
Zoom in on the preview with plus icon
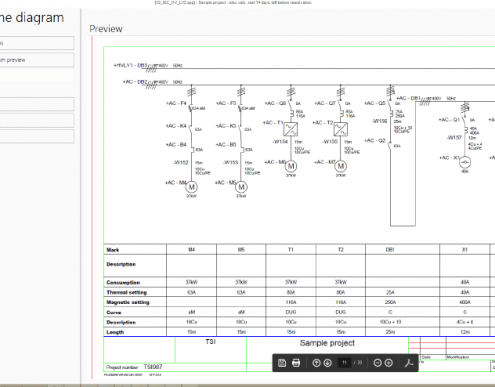389,363
